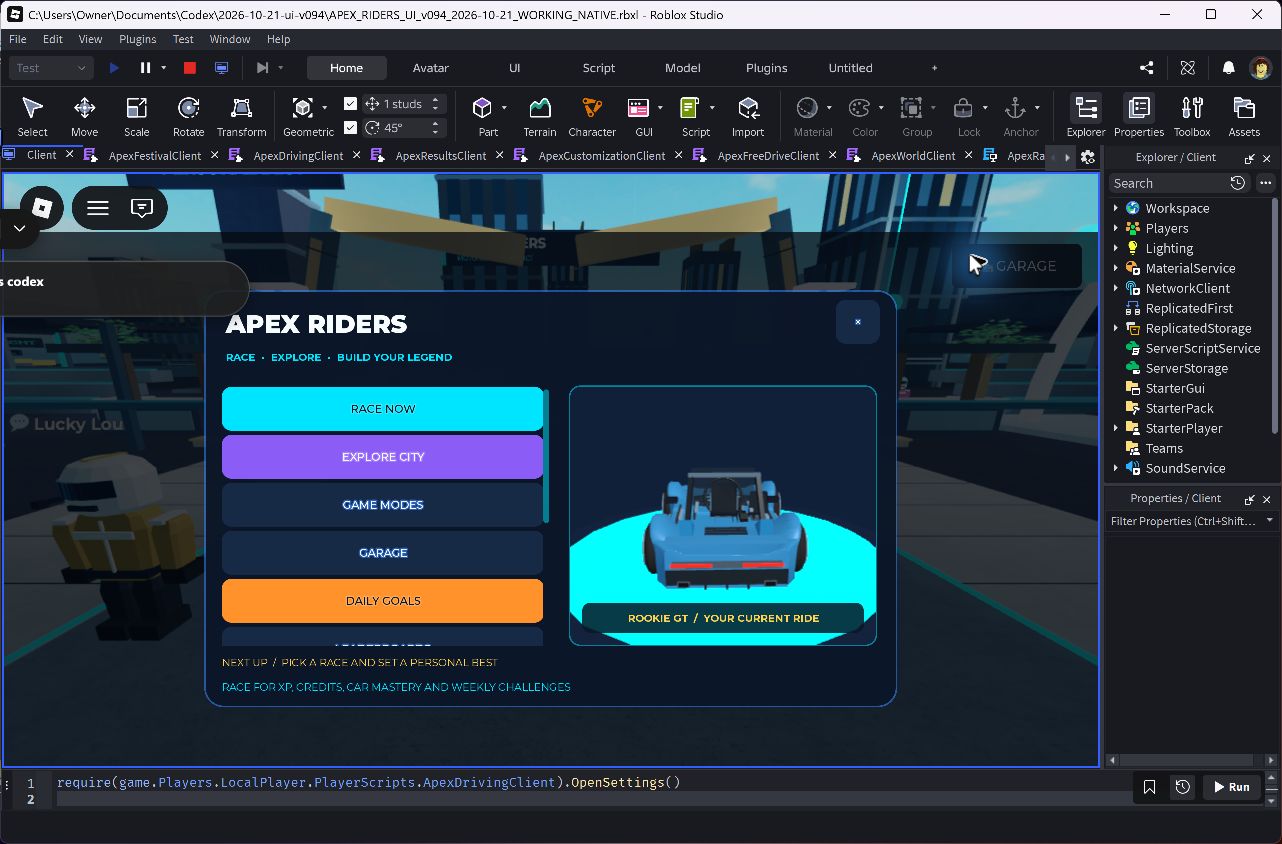The image size is (1282, 844).
Task: Open the Assets manager
Action: [1244, 117]
